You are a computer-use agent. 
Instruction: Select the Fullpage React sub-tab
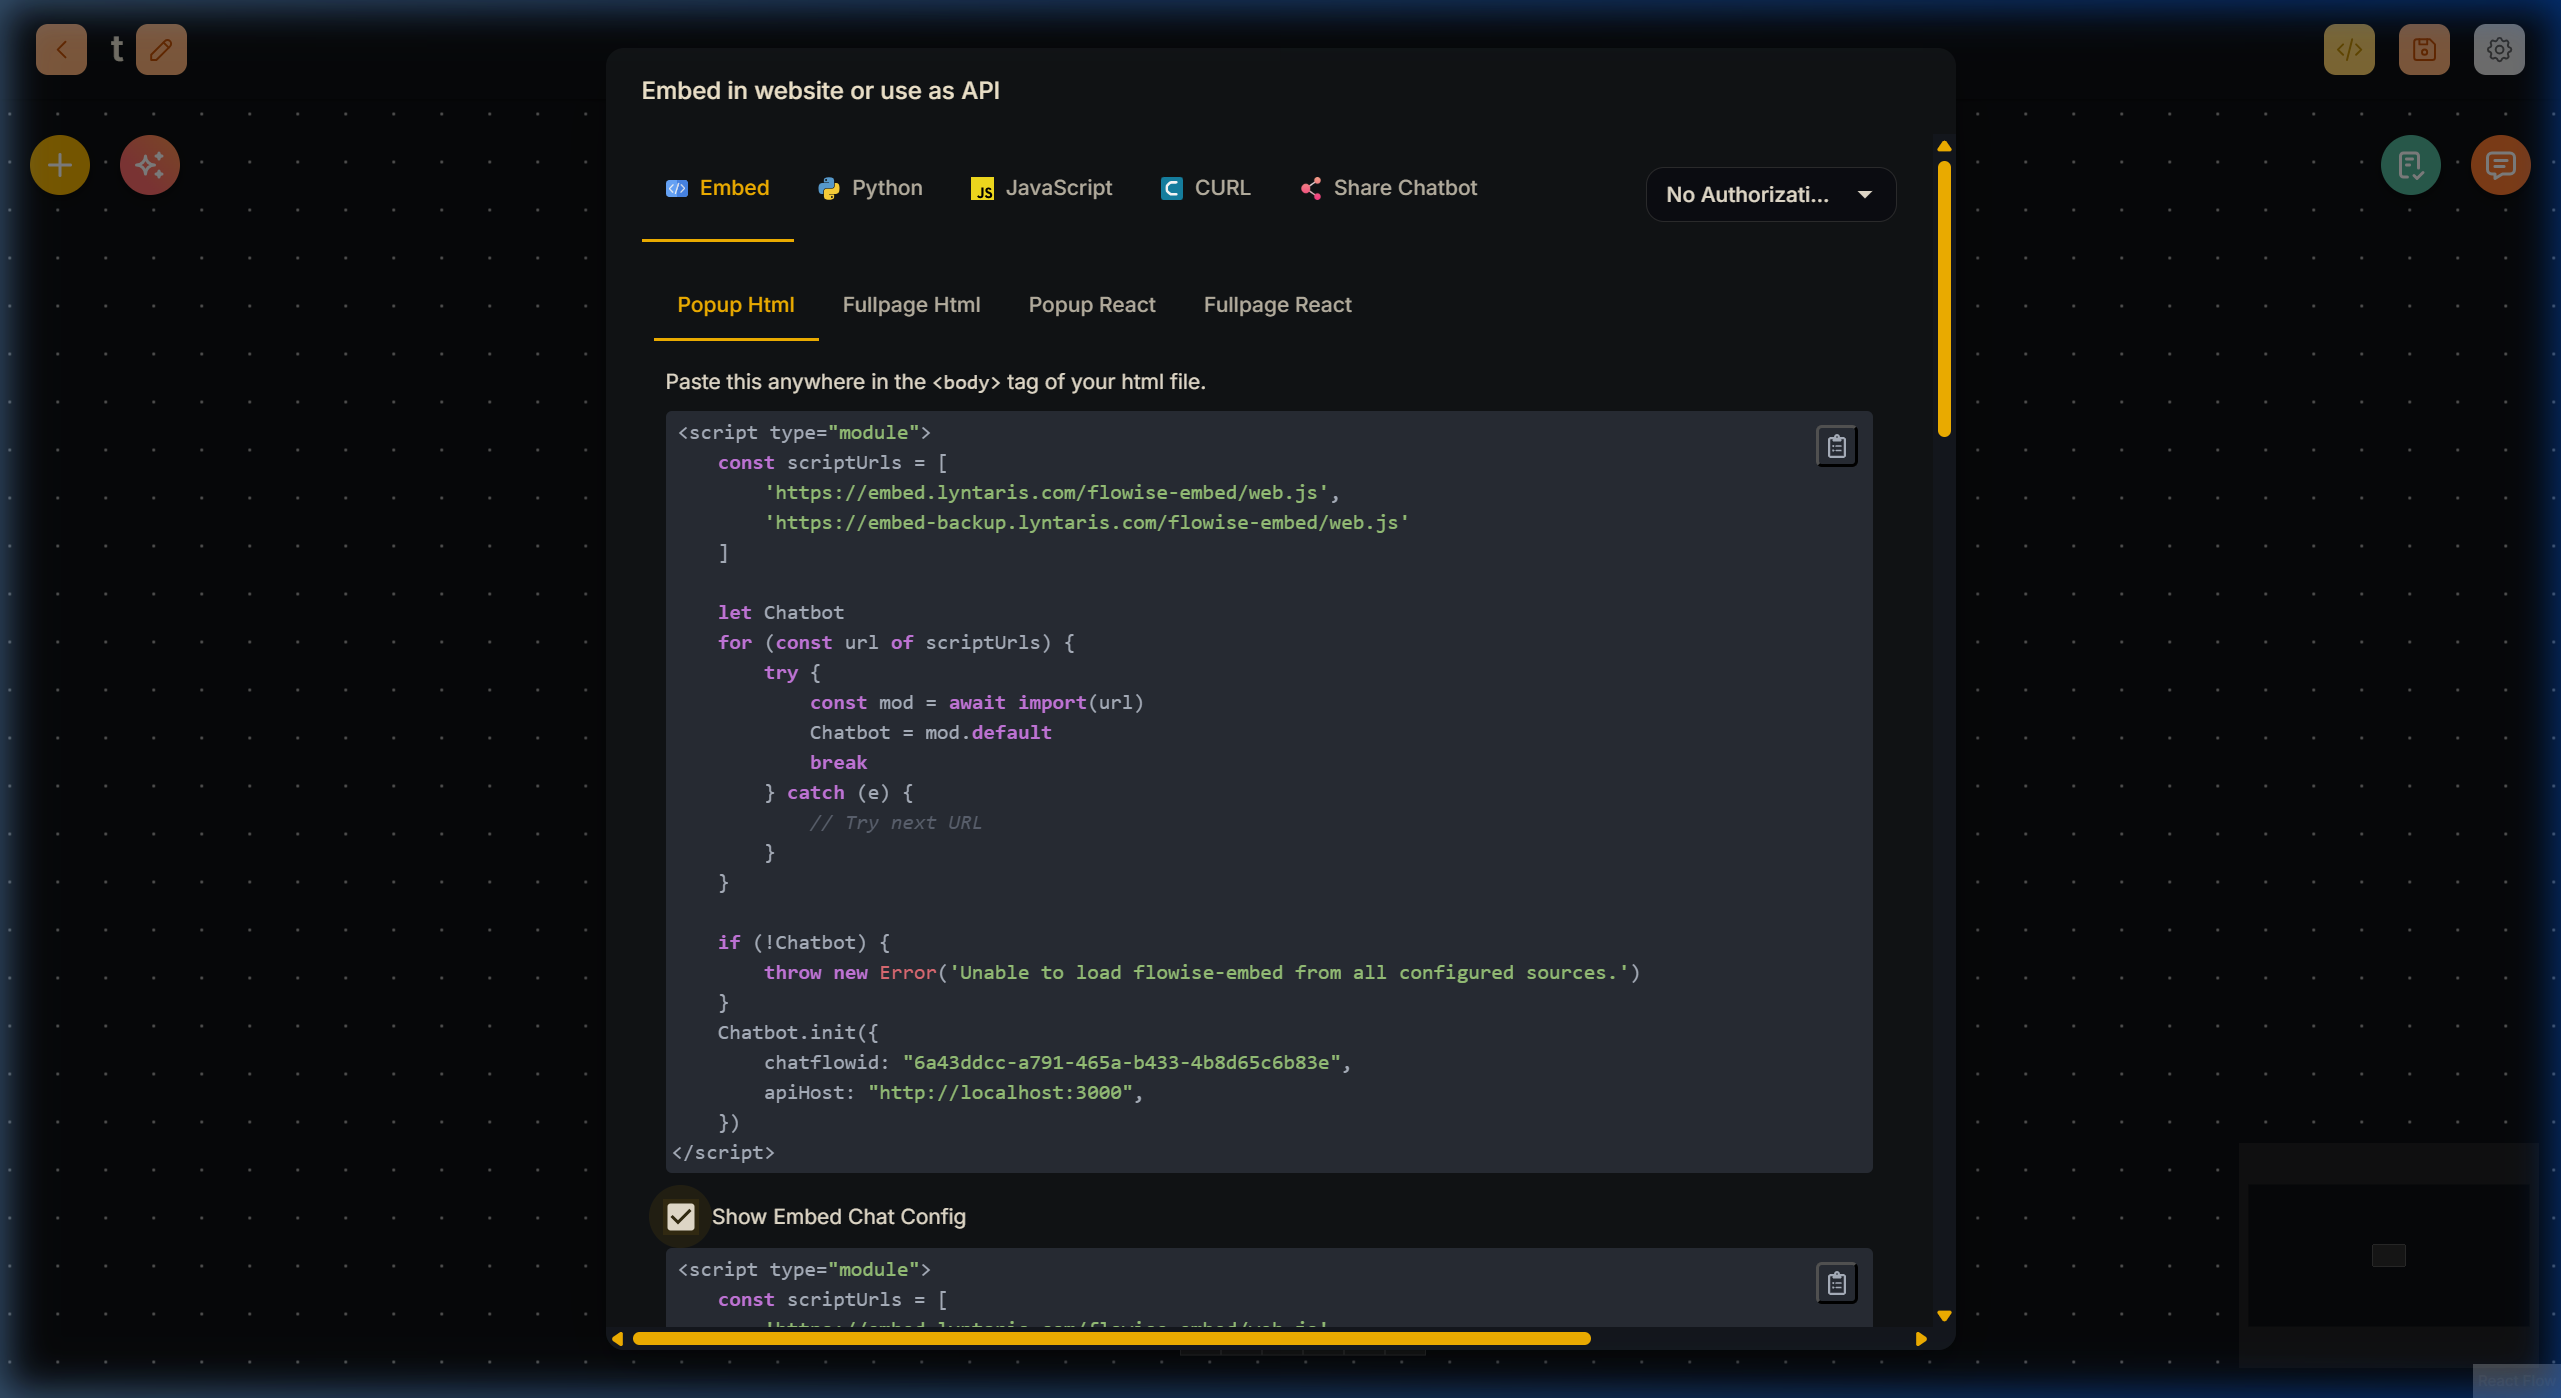tap(1278, 305)
